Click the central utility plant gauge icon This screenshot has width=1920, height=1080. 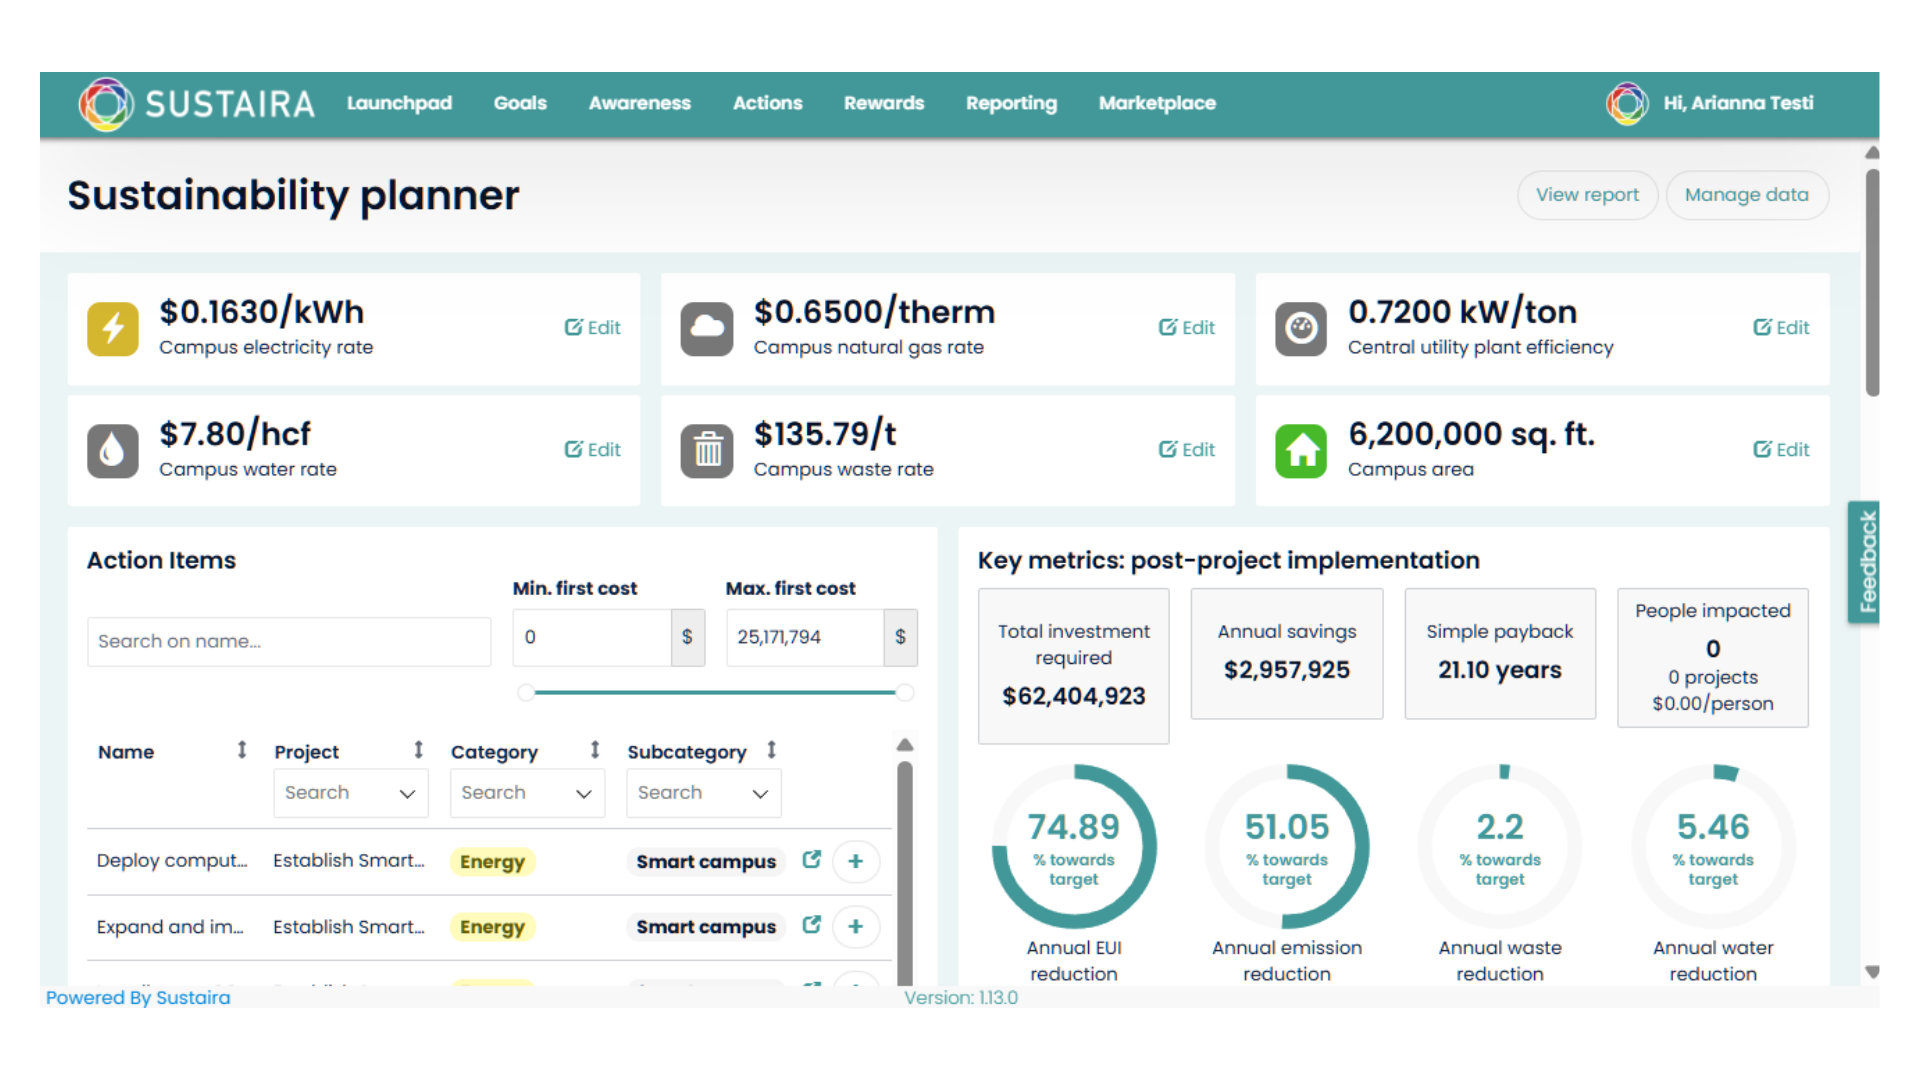click(1301, 328)
